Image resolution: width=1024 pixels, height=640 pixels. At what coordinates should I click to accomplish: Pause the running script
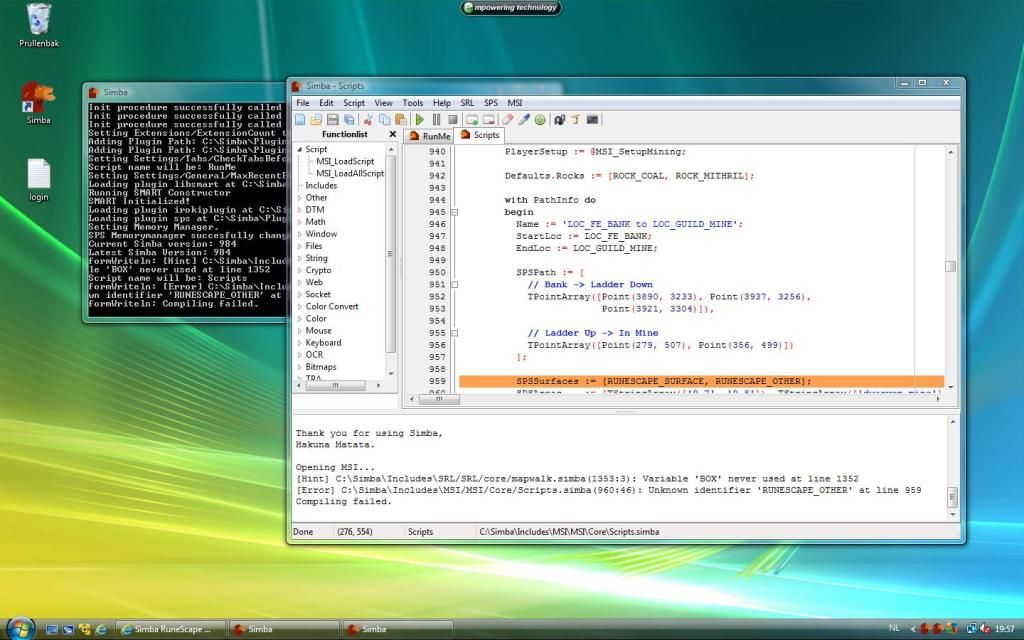(x=436, y=120)
